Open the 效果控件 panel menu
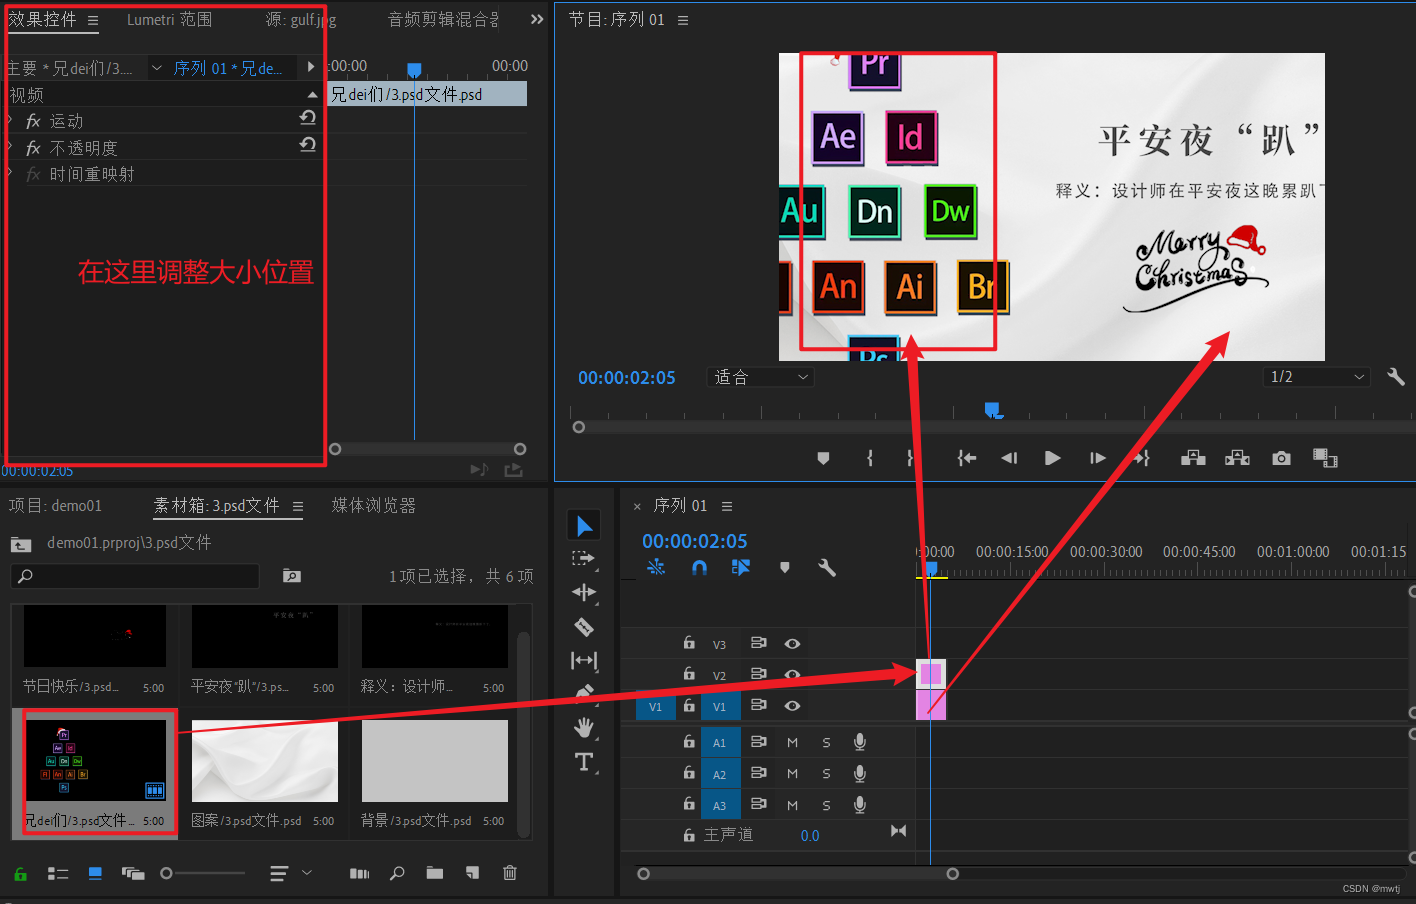The height and width of the screenshot is (904, 1416). pyautogui.click(x=93, y=20)
